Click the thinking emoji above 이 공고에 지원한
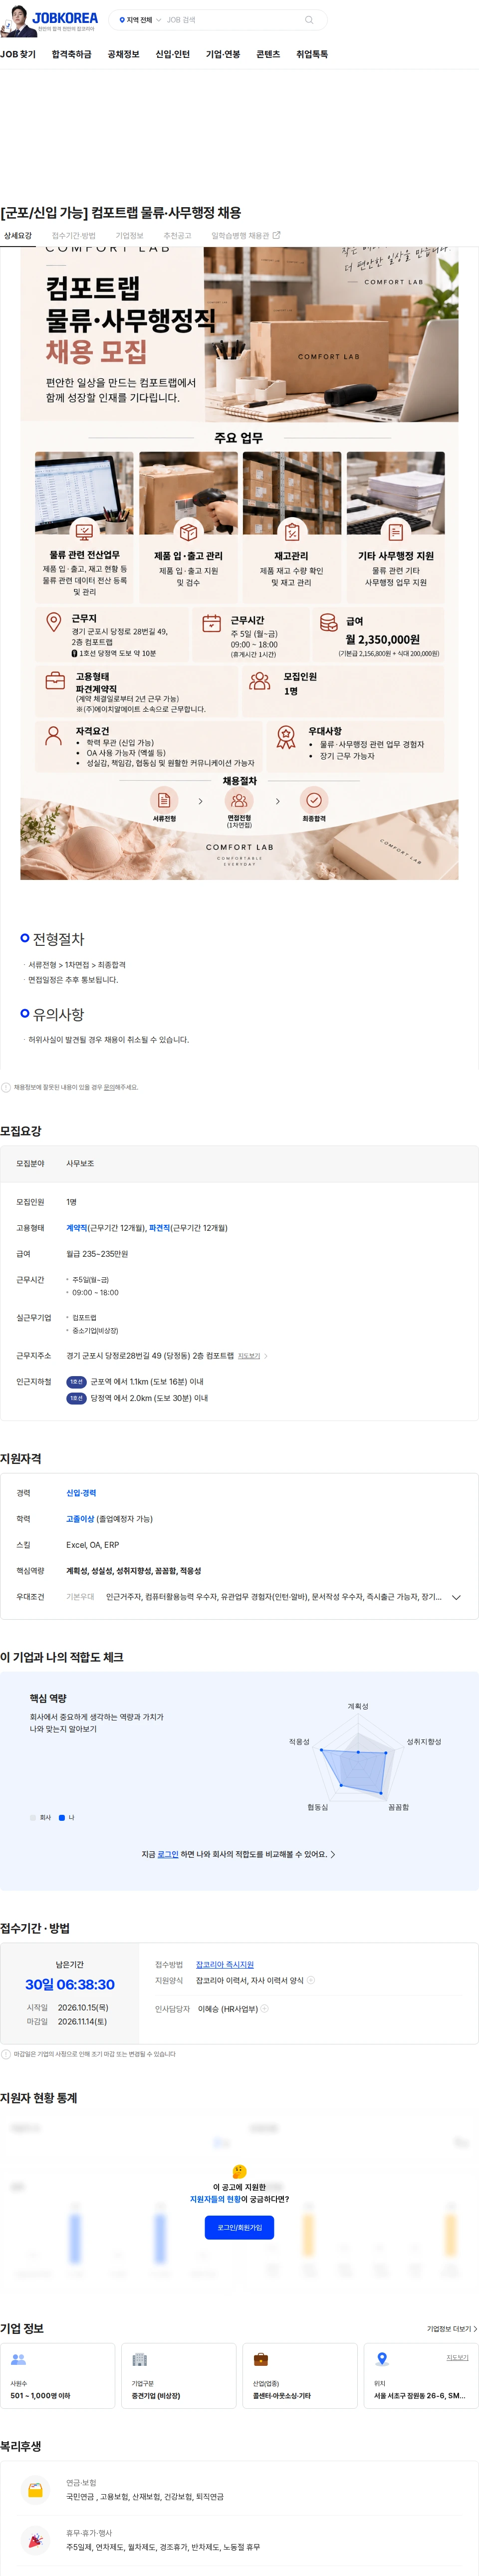This screenshot has height=2576, width=479. click(x=239, y=2171)
